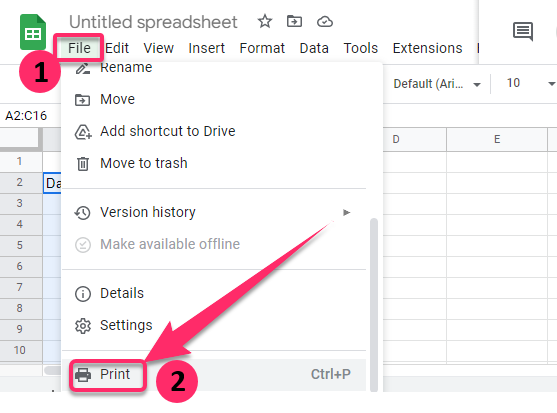The image size is (557, 413).
Task: Check the cloud document status icon
Action: (325, 22)
